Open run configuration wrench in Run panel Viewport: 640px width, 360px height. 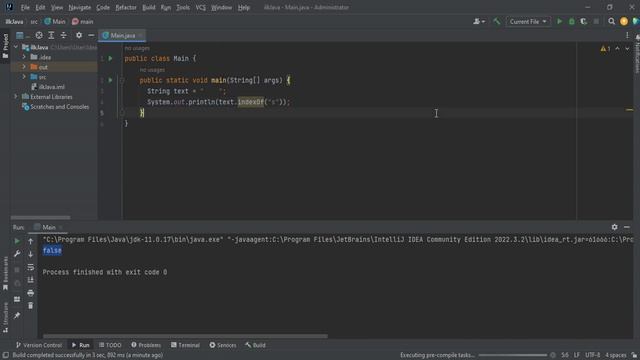17,254
